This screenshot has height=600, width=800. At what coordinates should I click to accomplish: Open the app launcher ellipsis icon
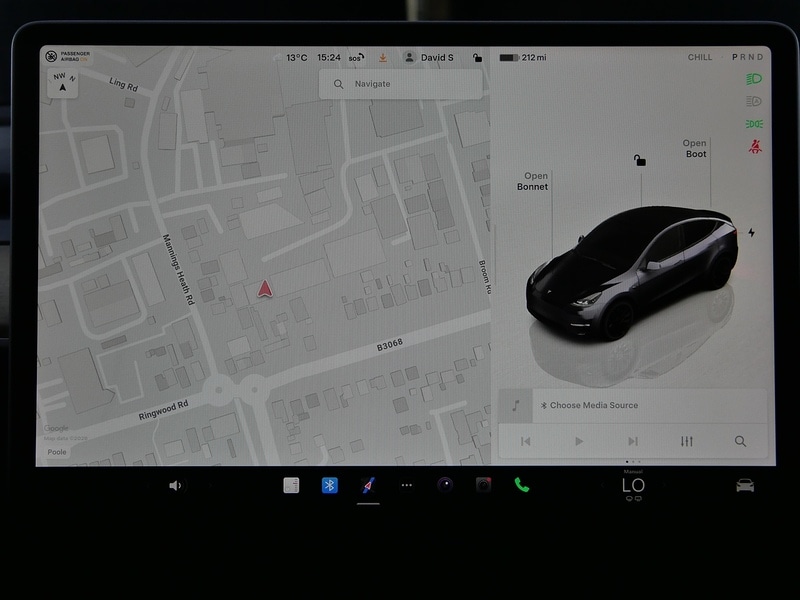[405, 484]
